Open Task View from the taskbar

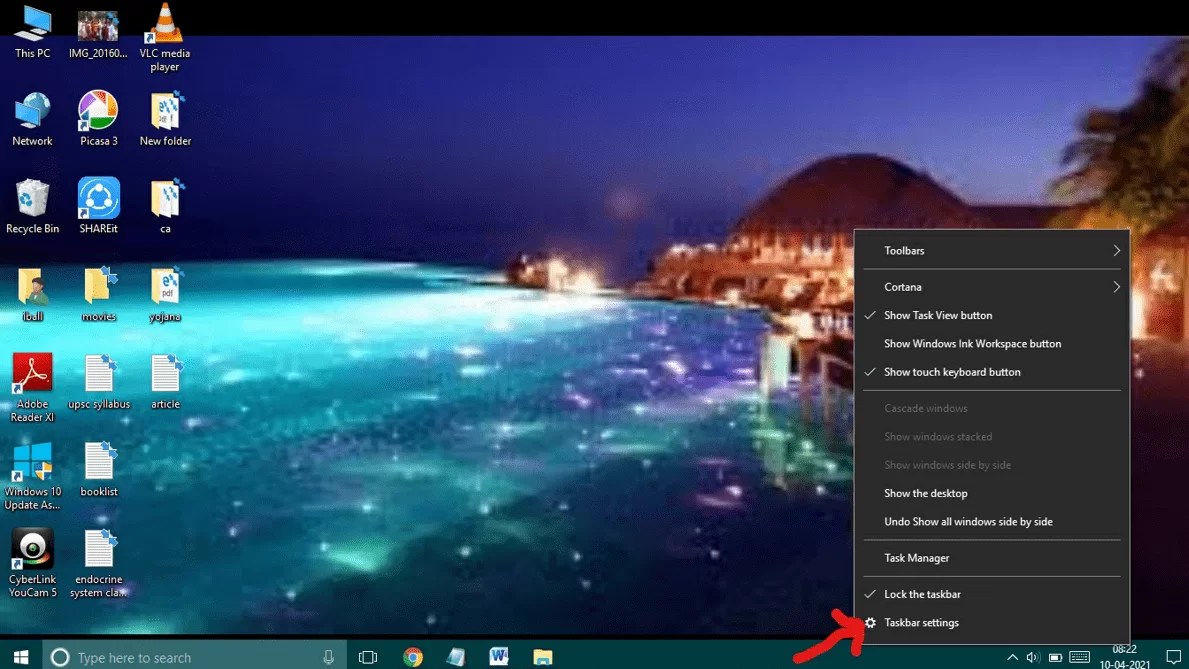tap(368, 657)
